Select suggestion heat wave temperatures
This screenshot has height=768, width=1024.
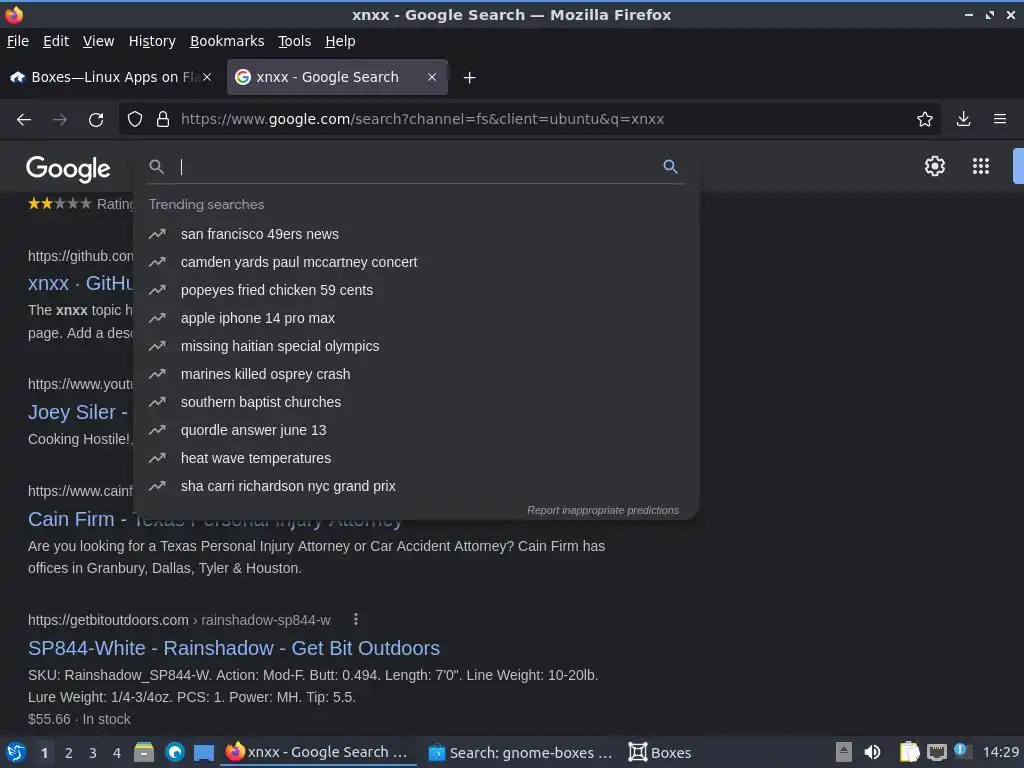point(416,458)
